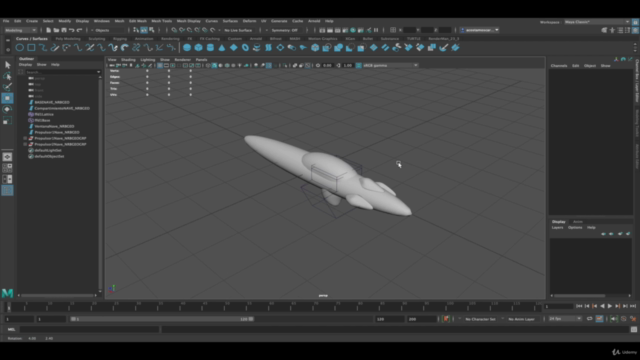The width and height of the screenshot is (640, 360).
Task: Open the Workspace Maya Classic dropdown
Action: [597, 22]
